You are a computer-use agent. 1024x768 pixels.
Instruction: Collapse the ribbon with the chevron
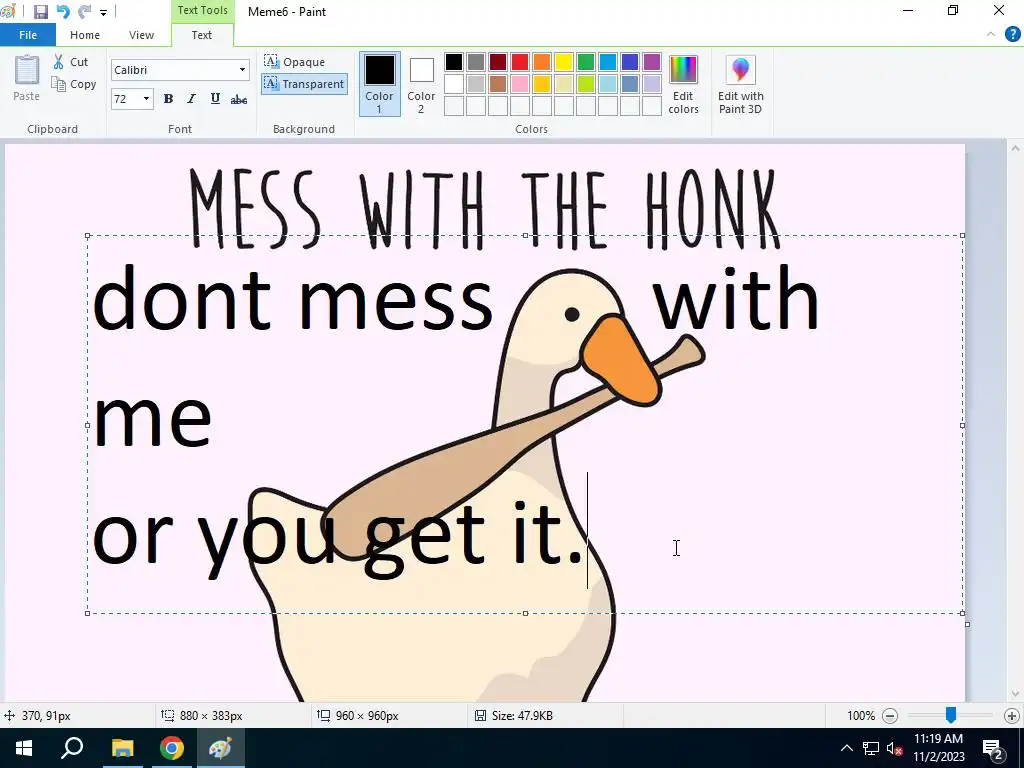tap(991, 35)
